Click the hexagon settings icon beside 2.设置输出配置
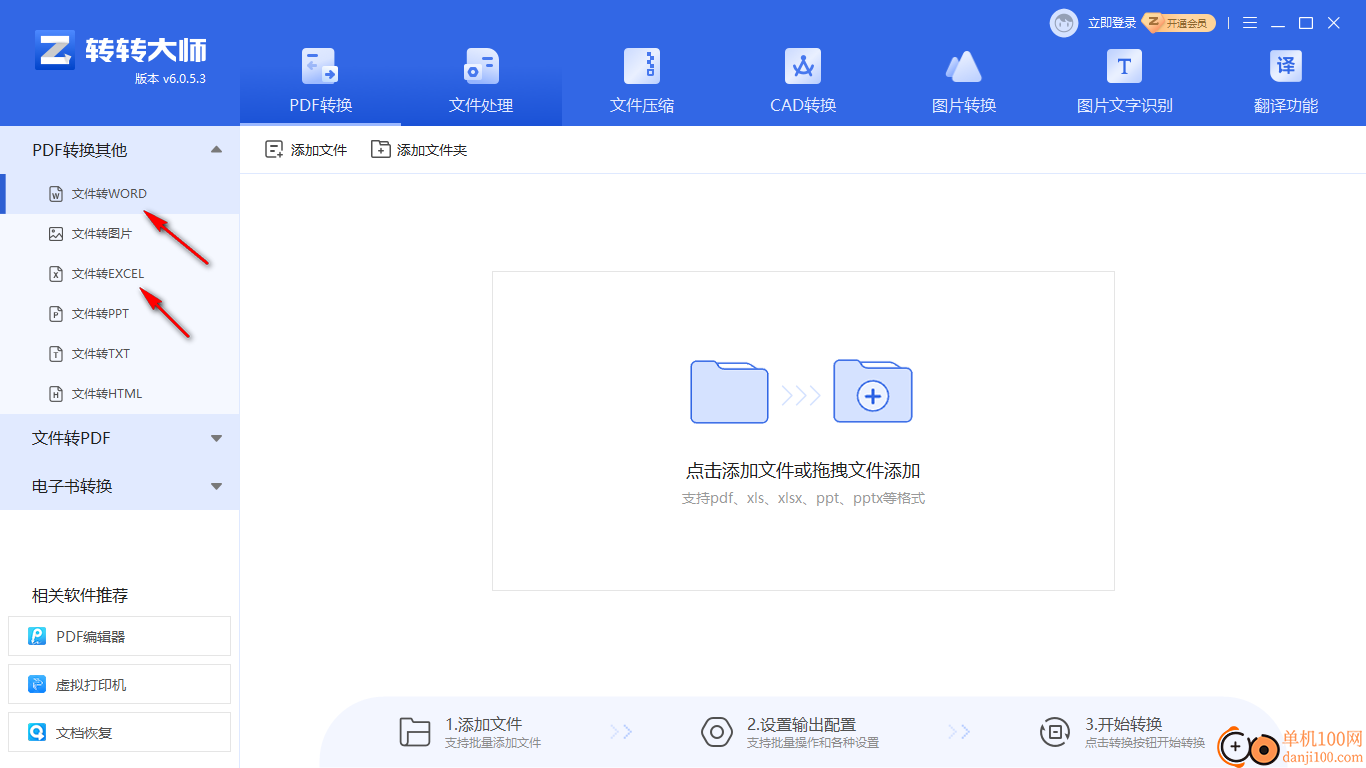The image size is (1366, 768). pos(717,732)
